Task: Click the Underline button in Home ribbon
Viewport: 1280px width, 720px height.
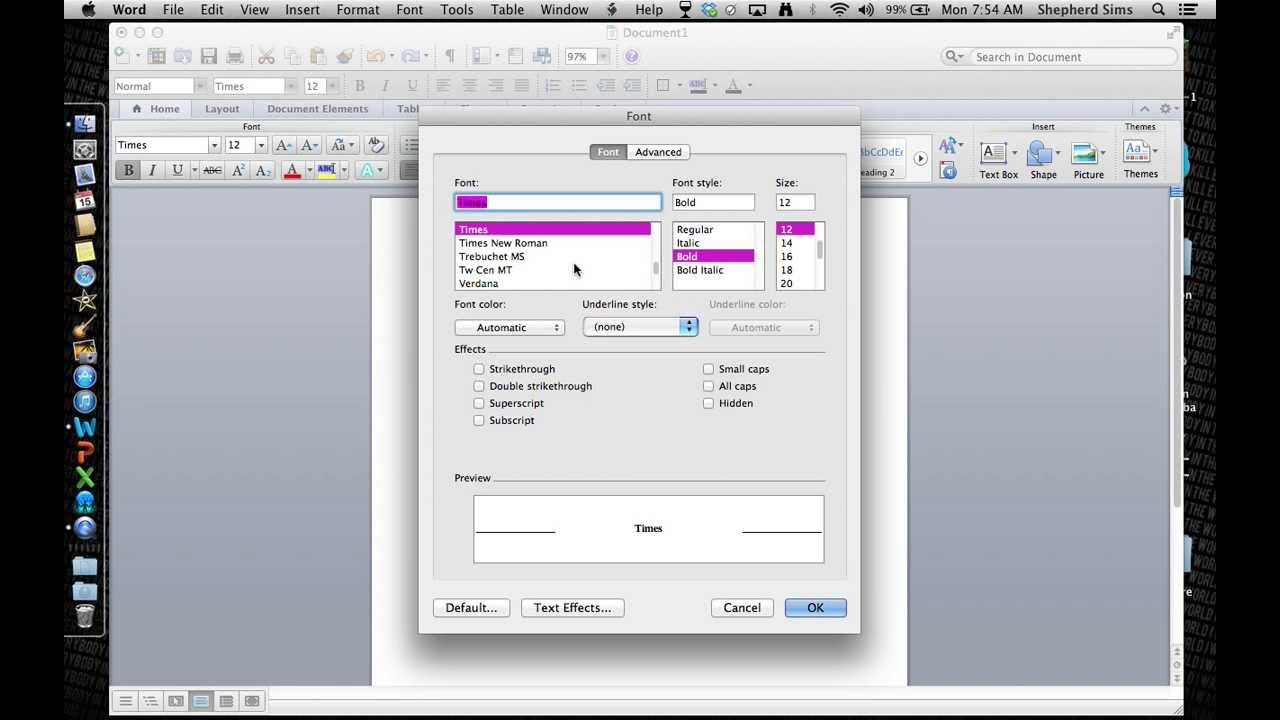Action: pyautogui.click(x=177, y=171)
